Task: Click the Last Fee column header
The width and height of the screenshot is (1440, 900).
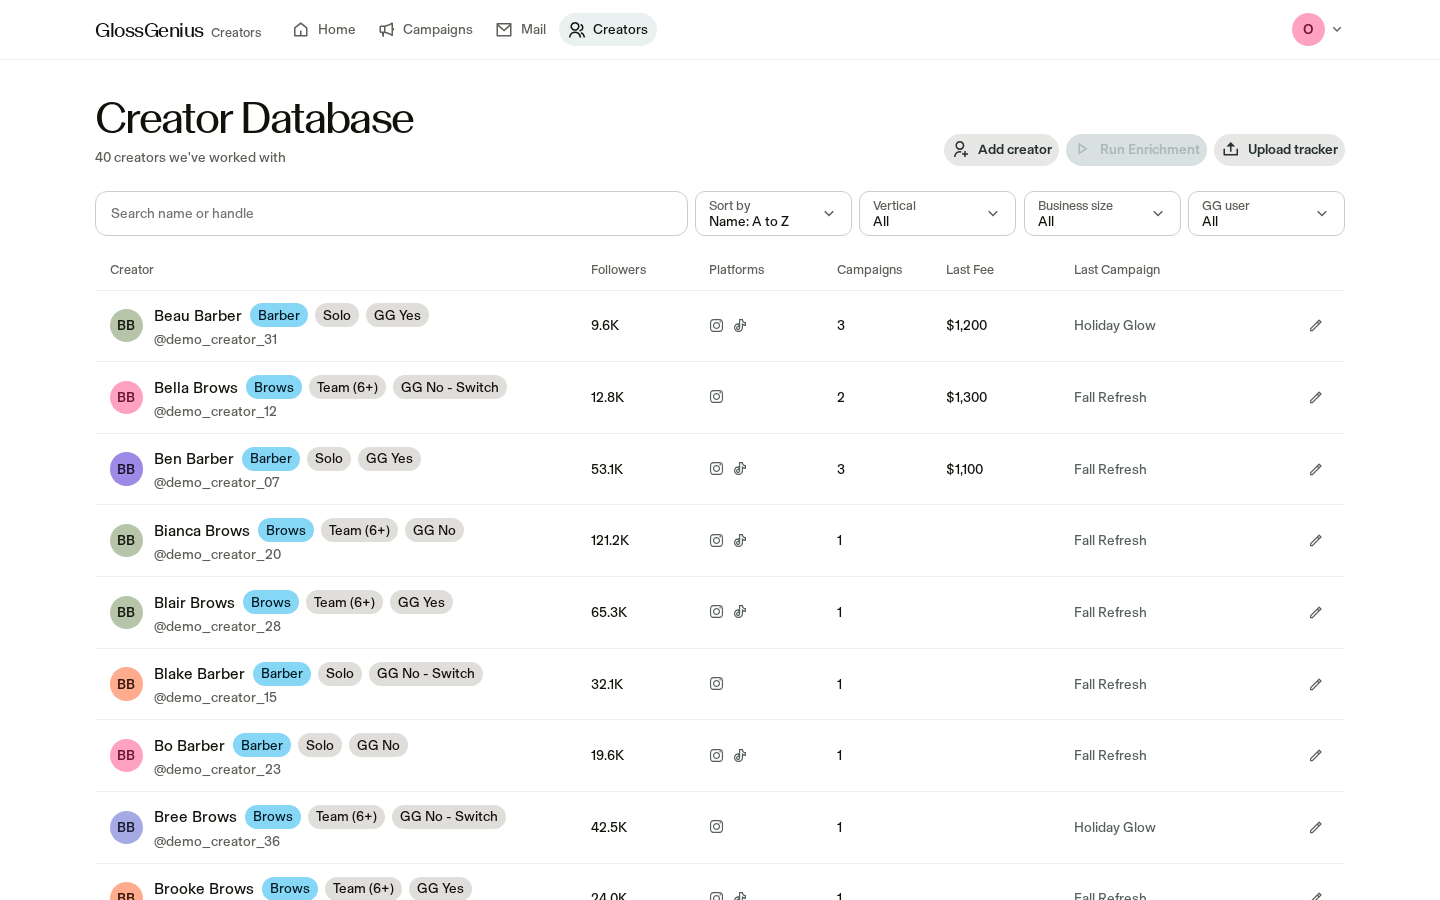Action: coord(970,270)
